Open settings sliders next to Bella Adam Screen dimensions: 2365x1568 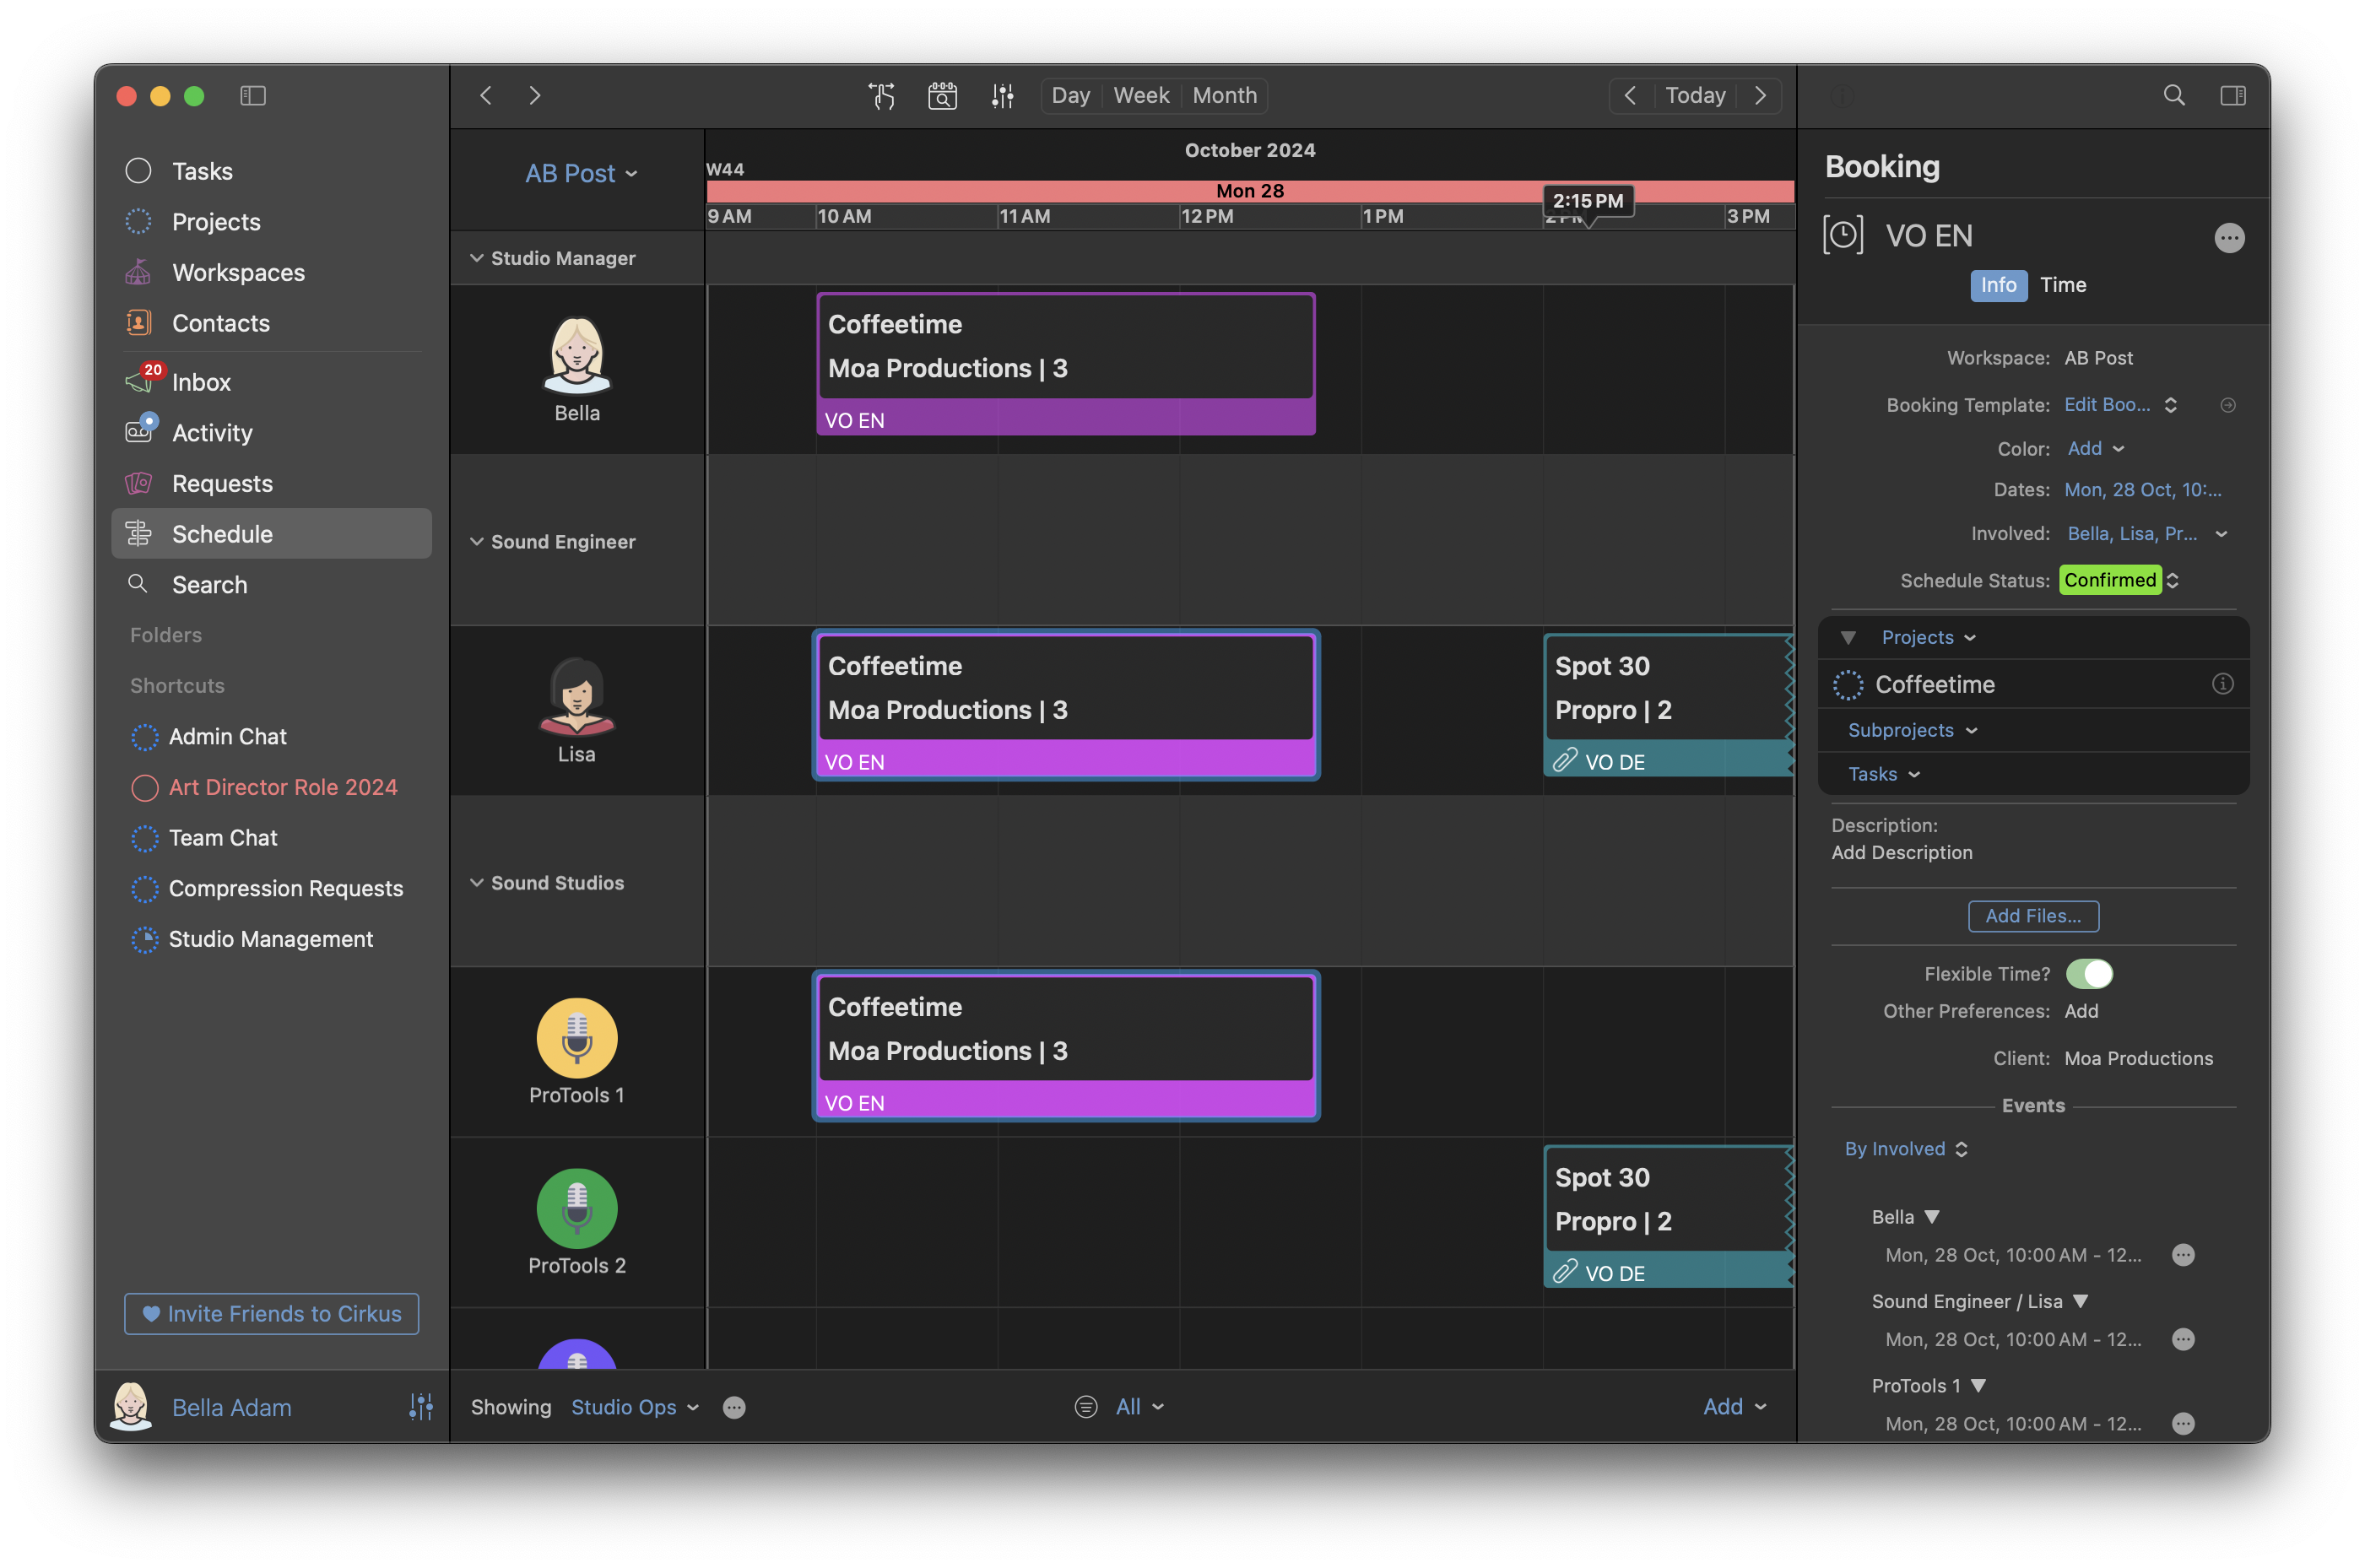click(421, 1407)
